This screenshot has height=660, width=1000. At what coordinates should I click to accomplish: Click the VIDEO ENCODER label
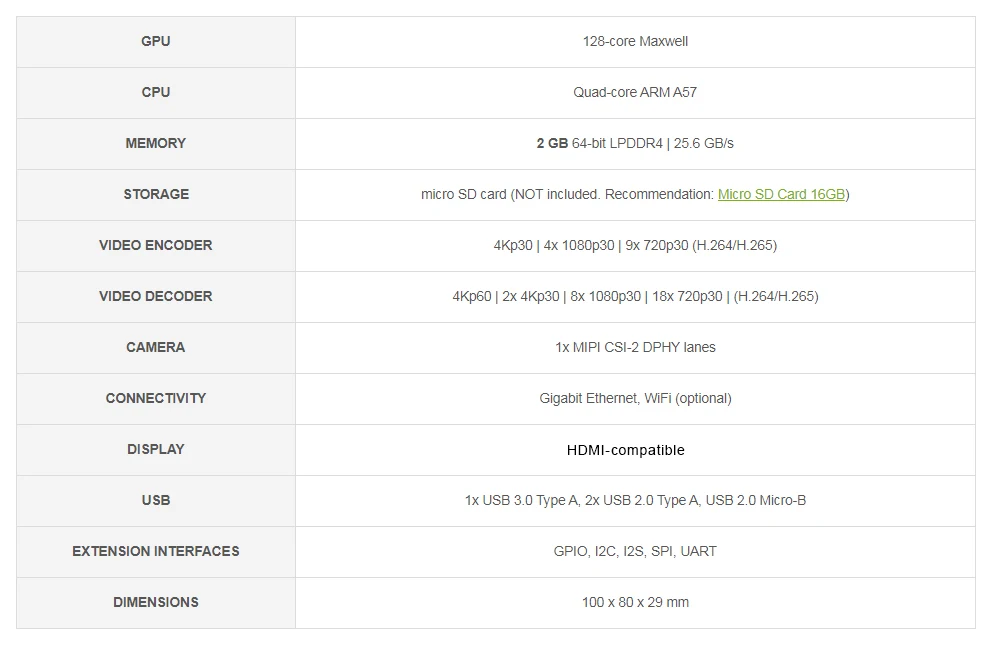[156, 246]
